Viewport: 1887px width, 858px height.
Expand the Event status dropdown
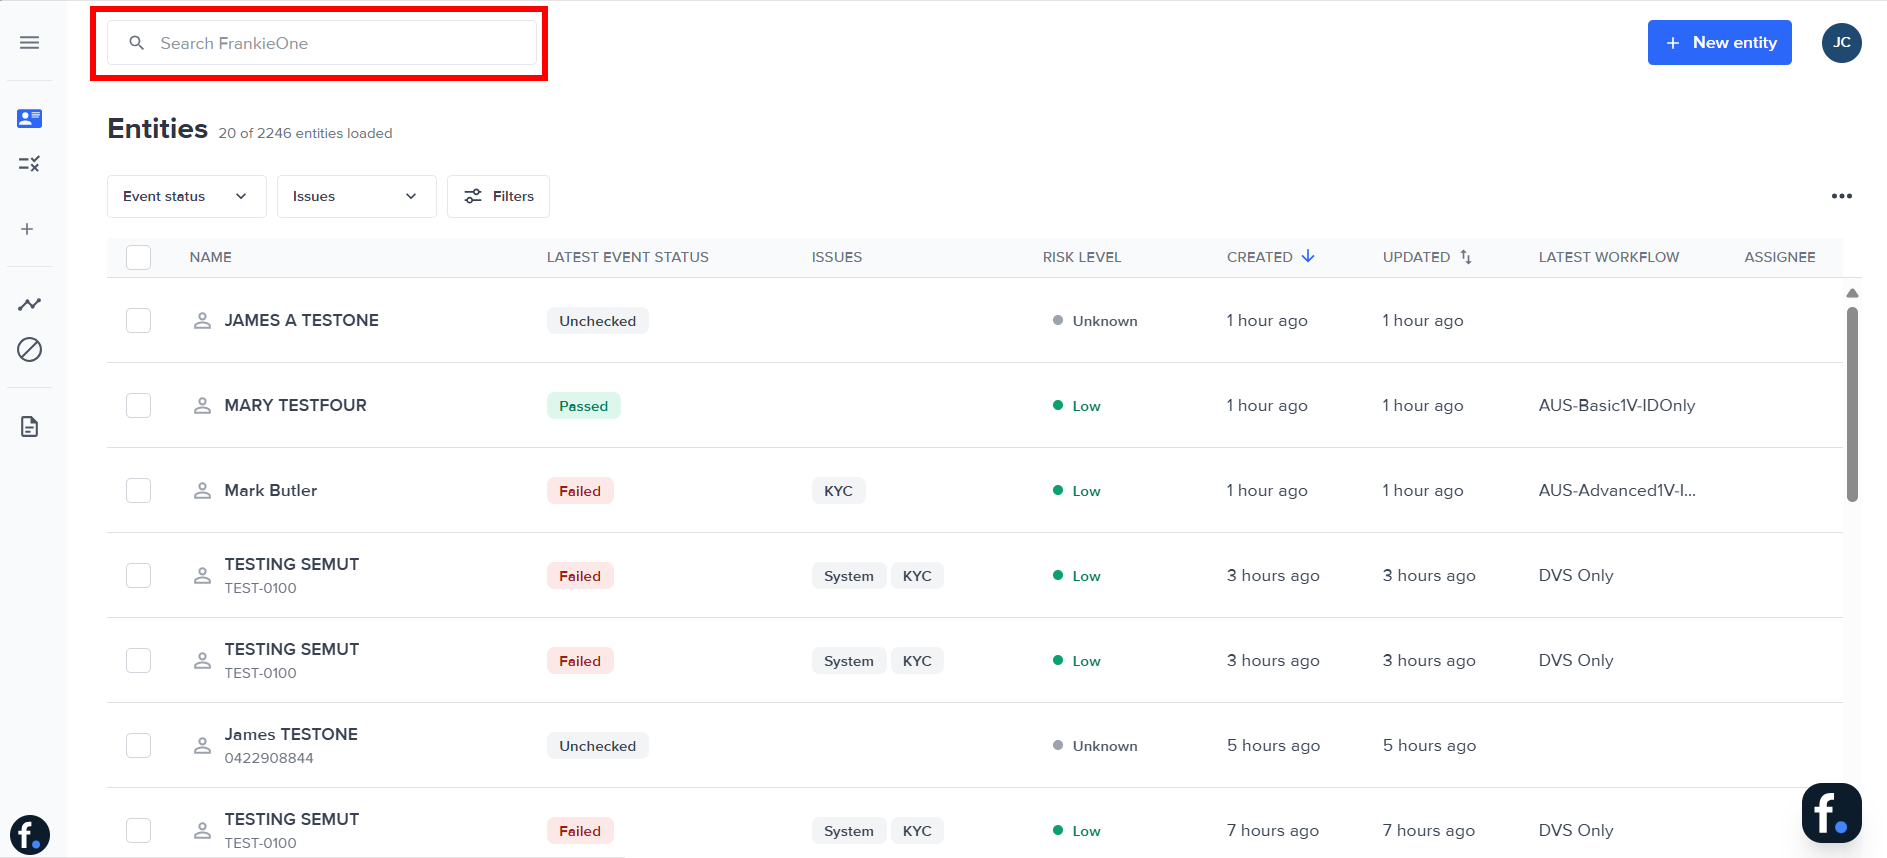coord(186,196)
